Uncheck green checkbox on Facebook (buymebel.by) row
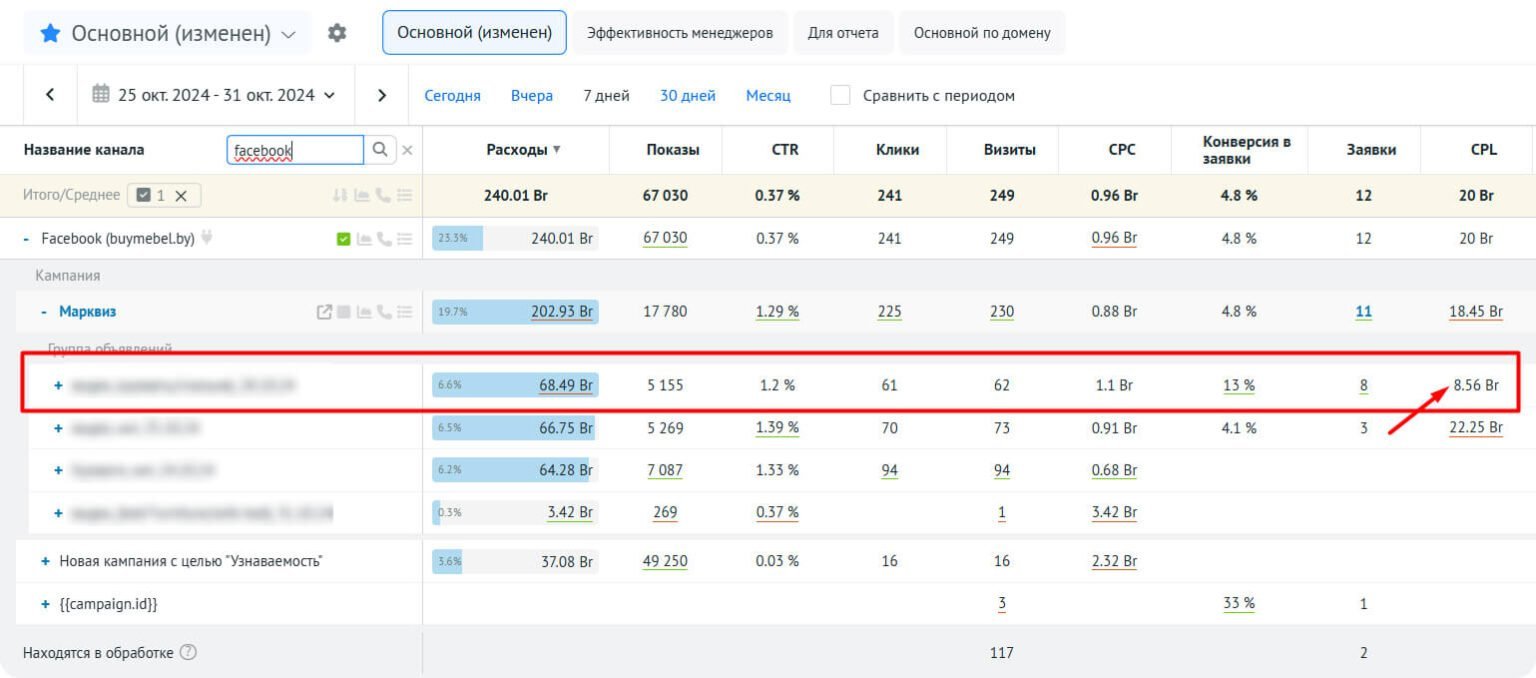1536x678 pixels. [x=344, y=239]
